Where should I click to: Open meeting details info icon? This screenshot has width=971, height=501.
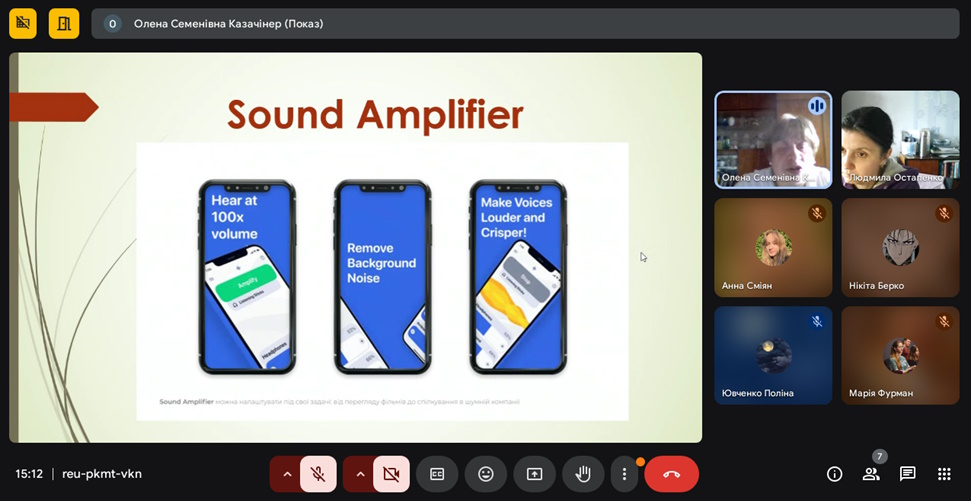[834, 474]
